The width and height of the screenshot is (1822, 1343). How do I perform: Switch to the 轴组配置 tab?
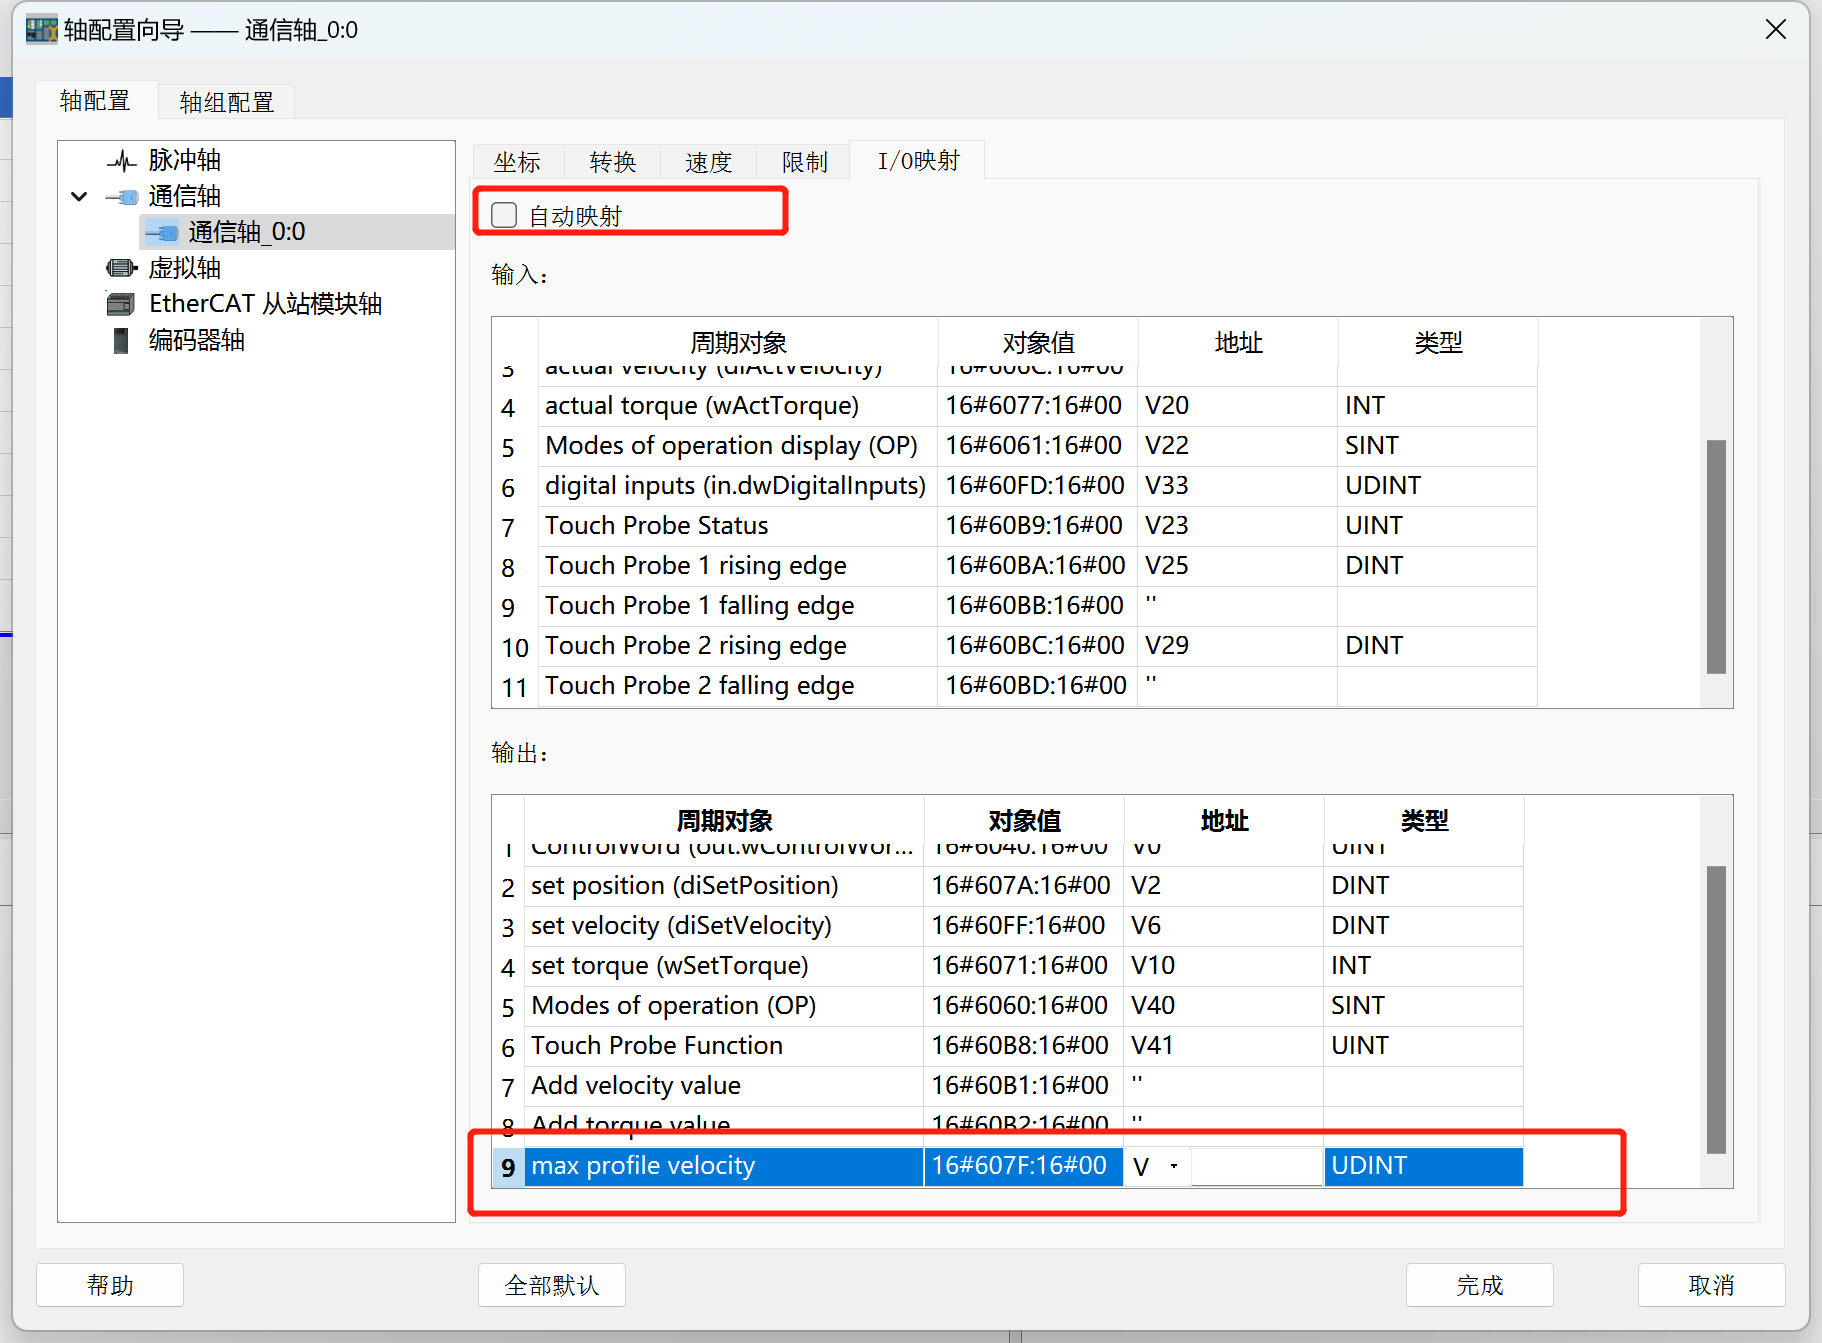(227, 102)
